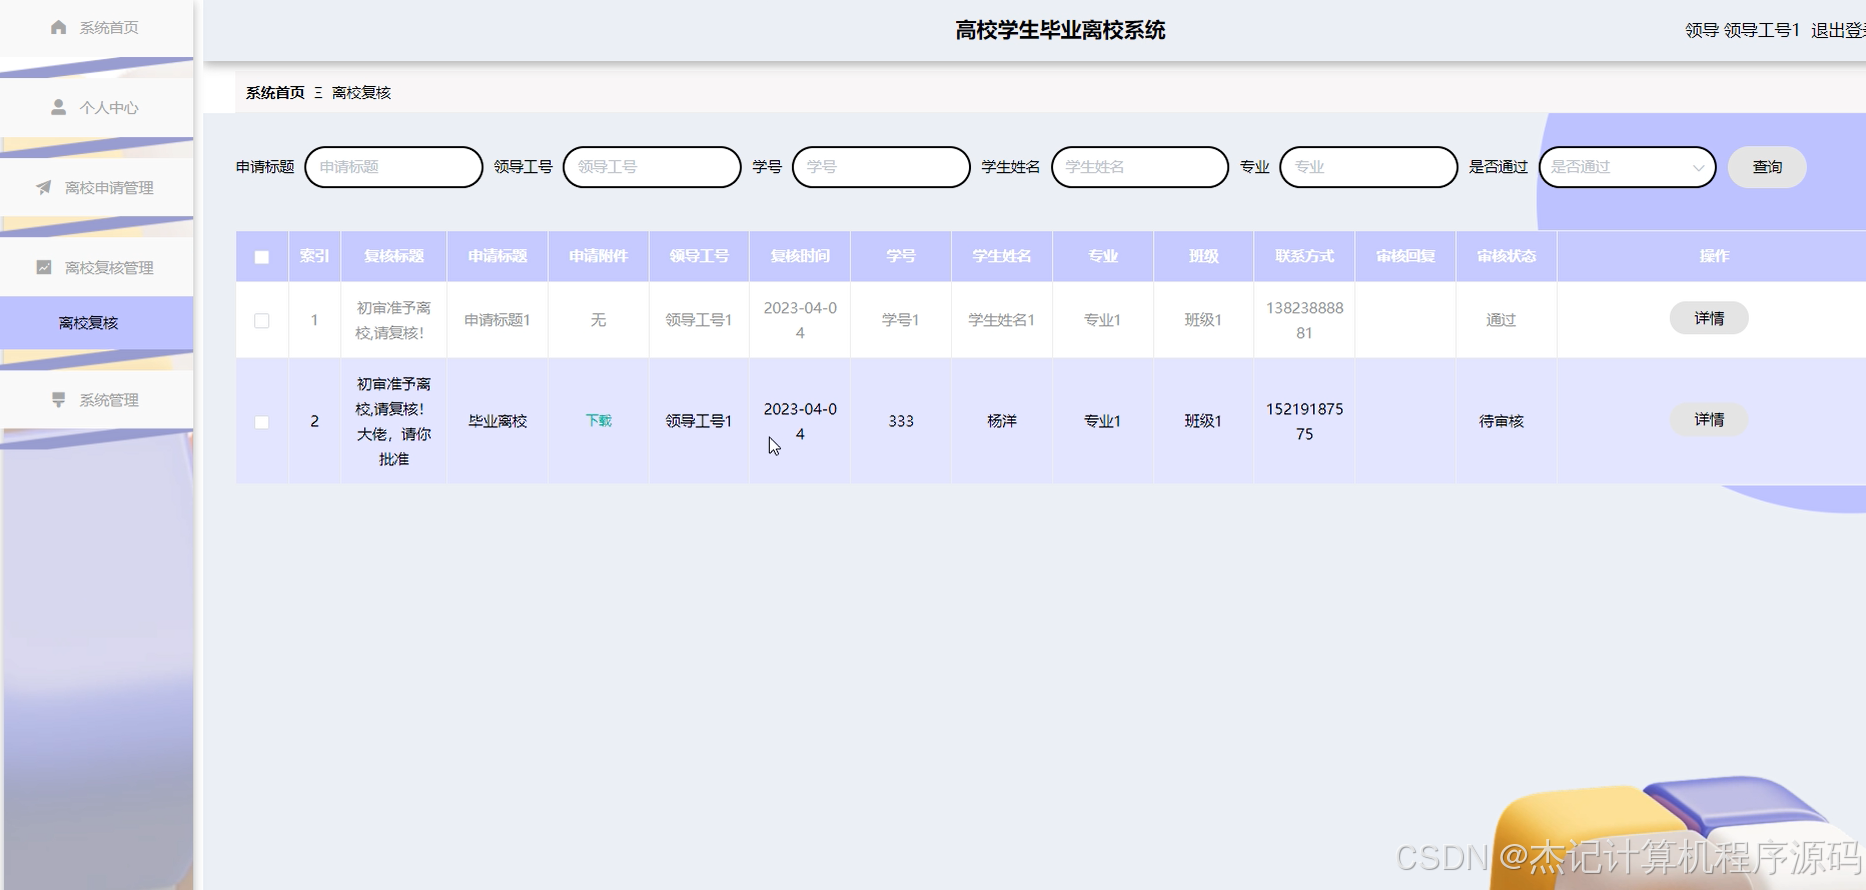The width and height of the screenshot is (1866, 890).
Task: Click the 复核时间 column header
Action: point(800,256)
